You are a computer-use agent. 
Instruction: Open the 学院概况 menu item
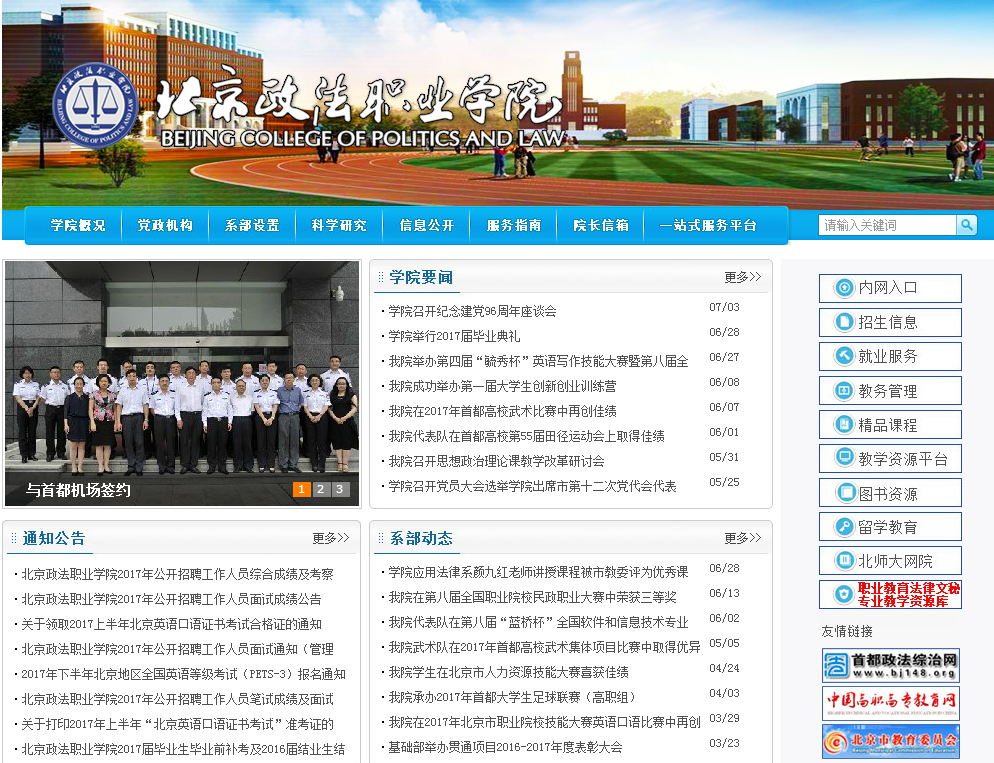tap(78, 226)
